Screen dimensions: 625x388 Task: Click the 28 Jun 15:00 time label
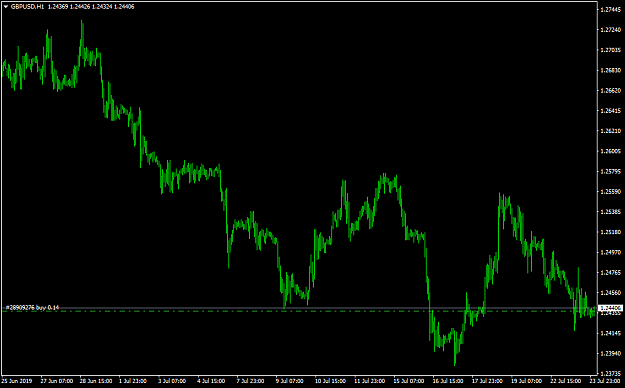96,381
